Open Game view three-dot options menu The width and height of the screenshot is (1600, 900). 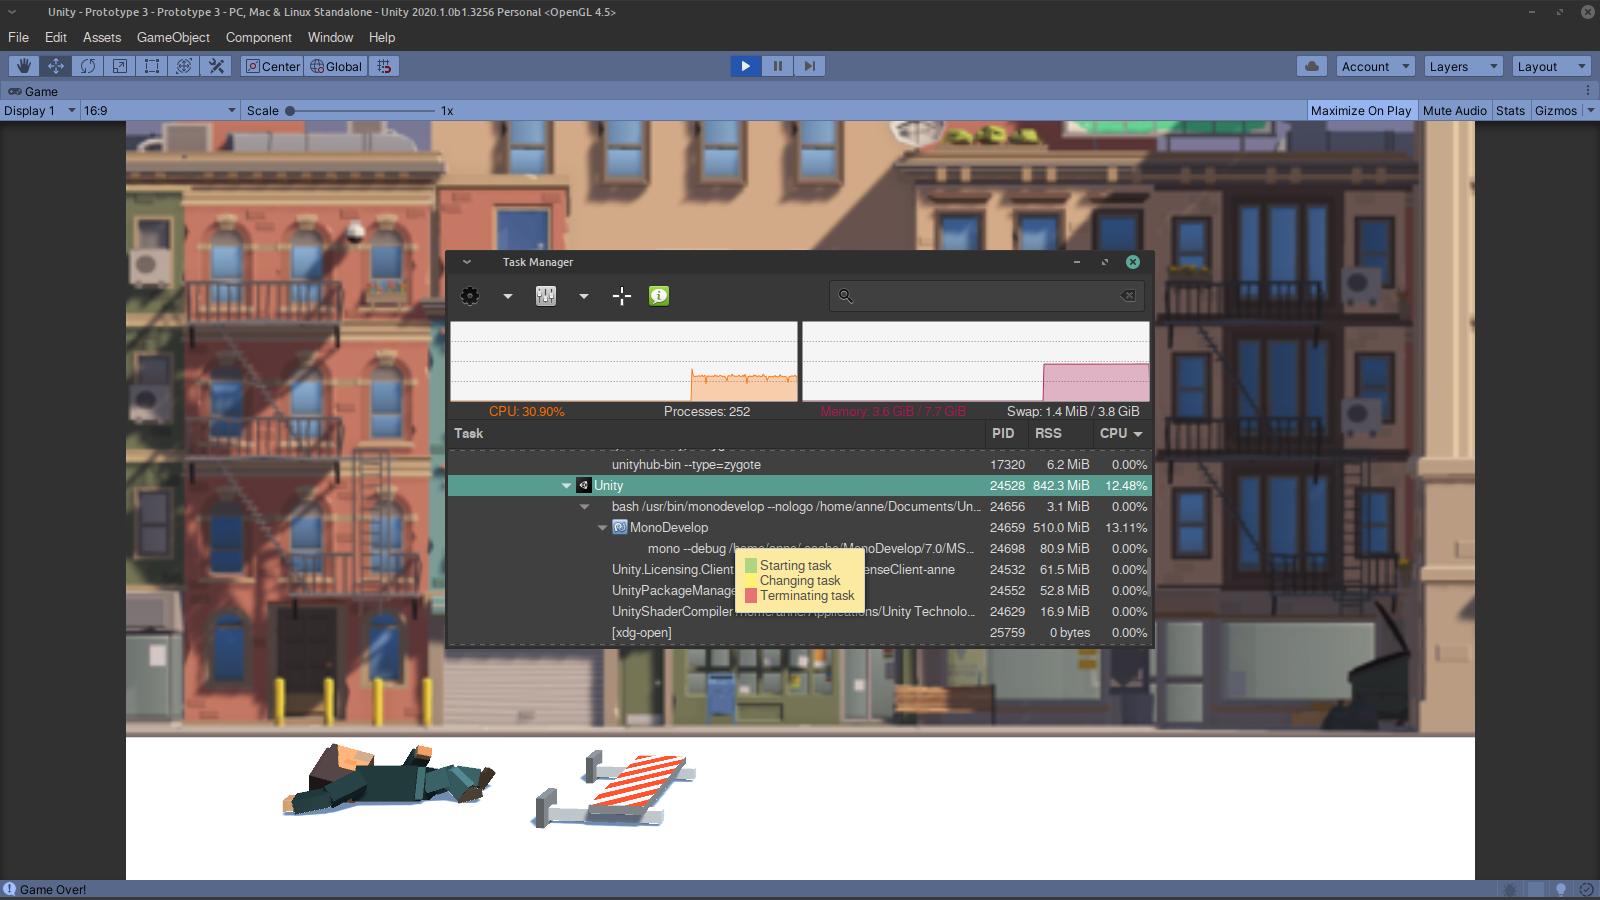pyautogui.click(x=1588, y=91)
